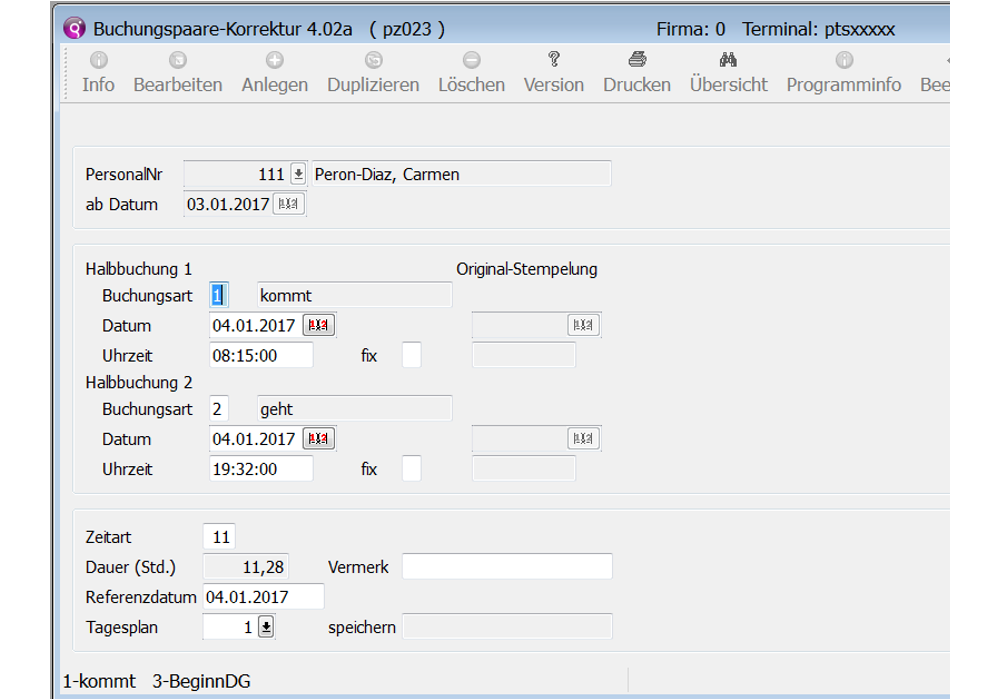The width and height of the screenshot is (1000, 700).
Task: Click the Bearbeiten toolbar icon
Action: (177, 61)
